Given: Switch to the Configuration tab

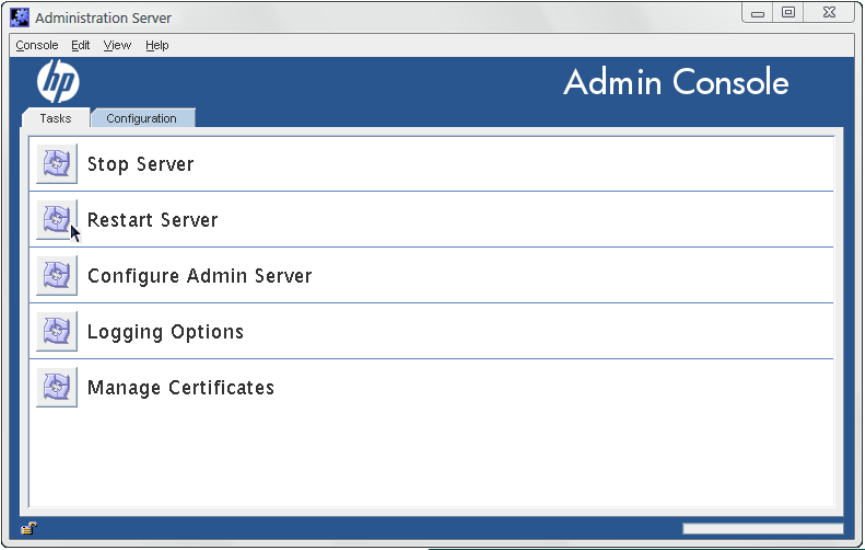Looking at the screenshot, I should pos(141,118).
